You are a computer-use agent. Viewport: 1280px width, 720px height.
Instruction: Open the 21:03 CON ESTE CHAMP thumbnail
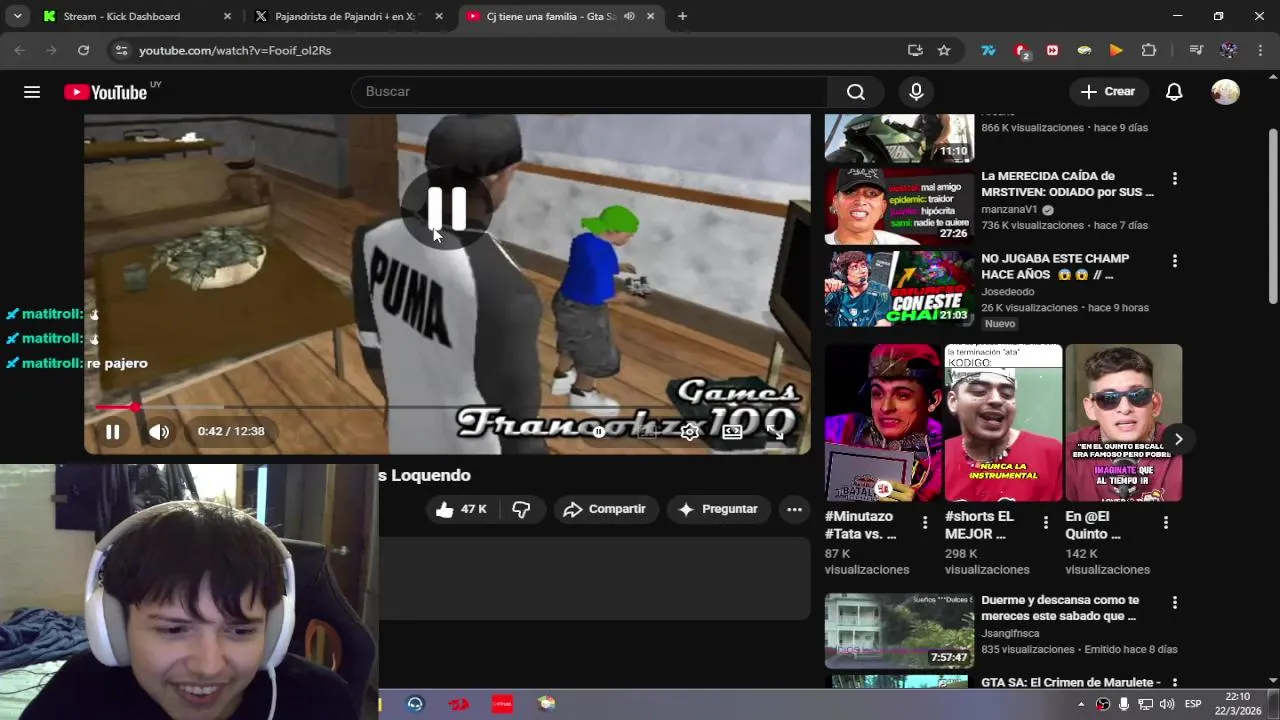pyautogui.click(x=899, y=288)
